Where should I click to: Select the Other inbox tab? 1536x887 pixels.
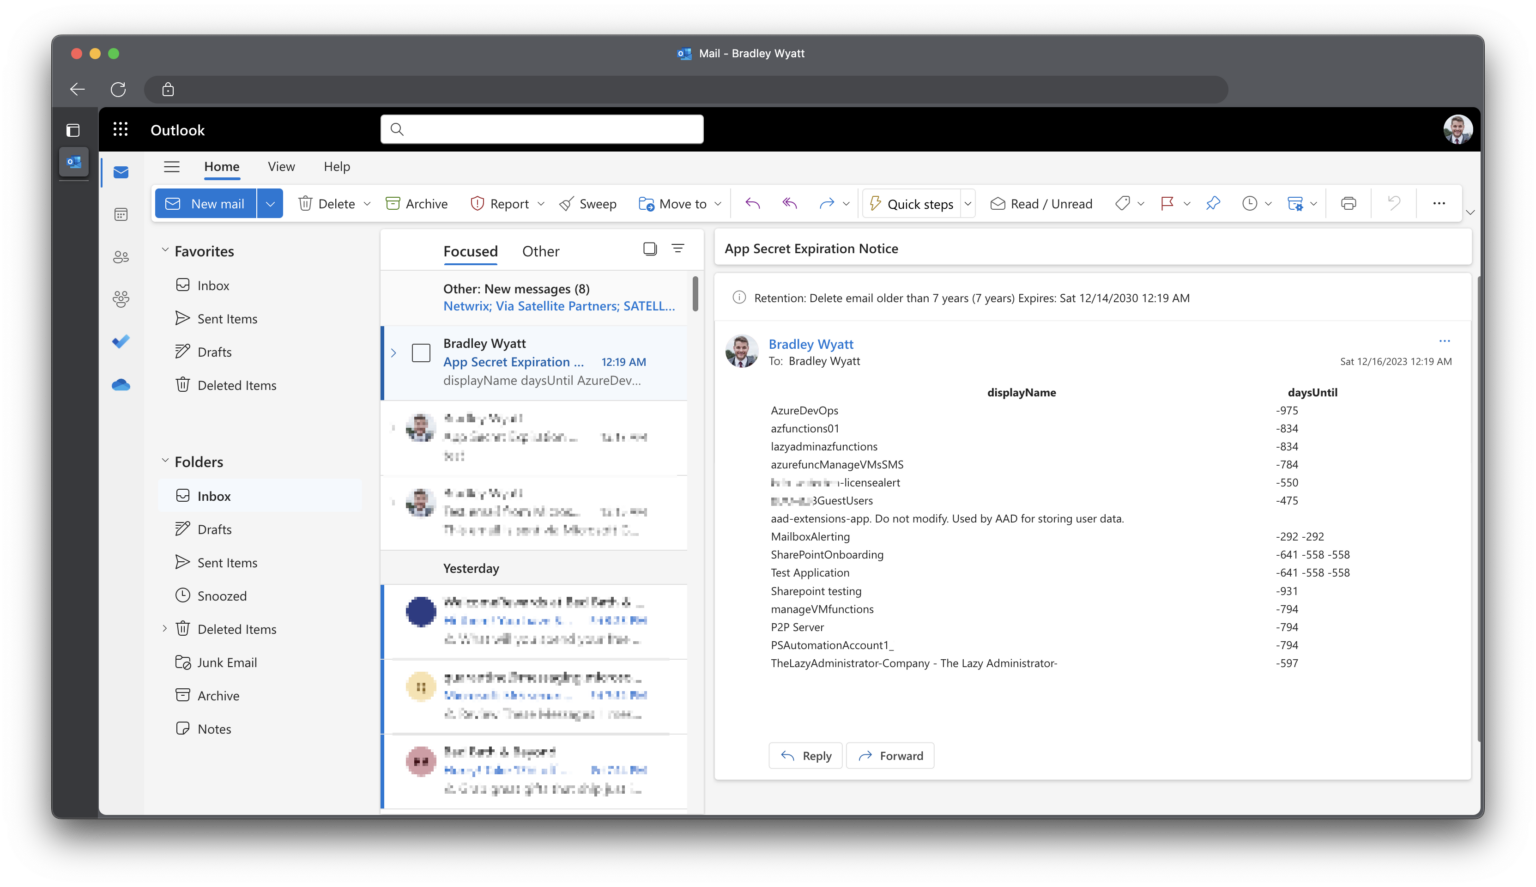541,251
